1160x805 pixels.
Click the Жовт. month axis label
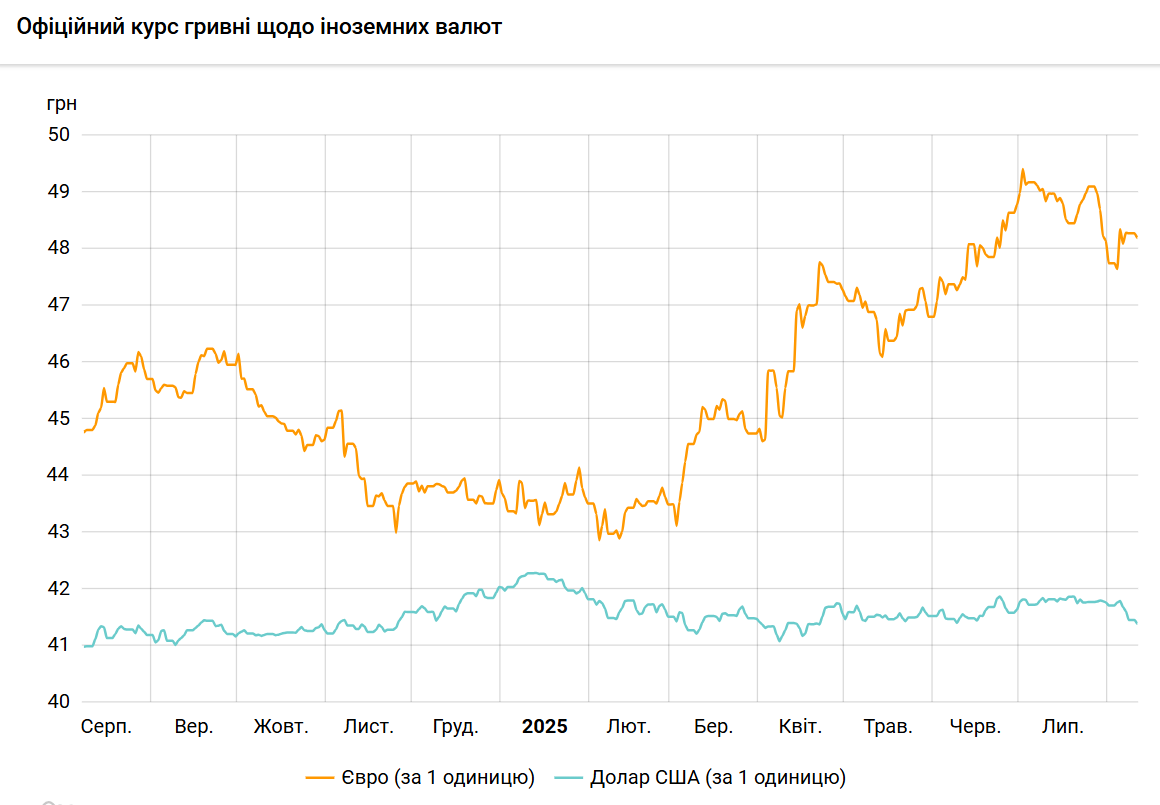[281, 727]
